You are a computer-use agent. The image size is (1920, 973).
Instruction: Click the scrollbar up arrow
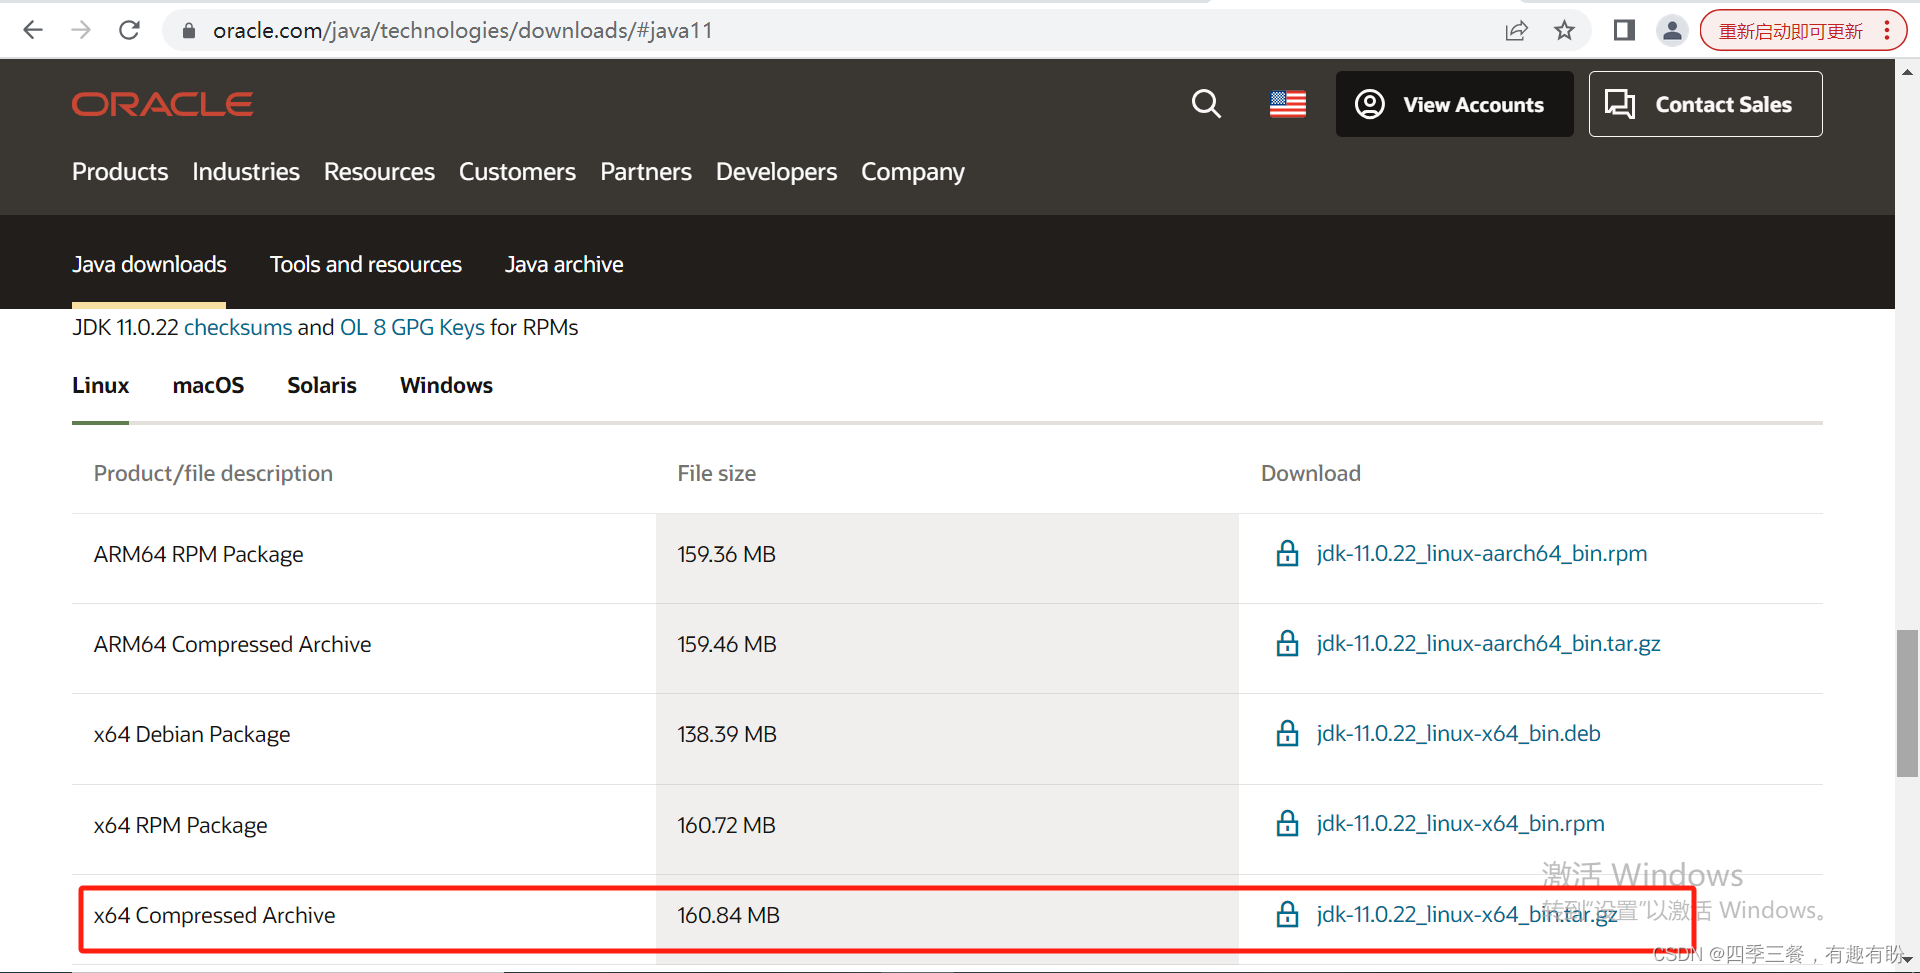pyautogui.click(x=1907, y=72)
